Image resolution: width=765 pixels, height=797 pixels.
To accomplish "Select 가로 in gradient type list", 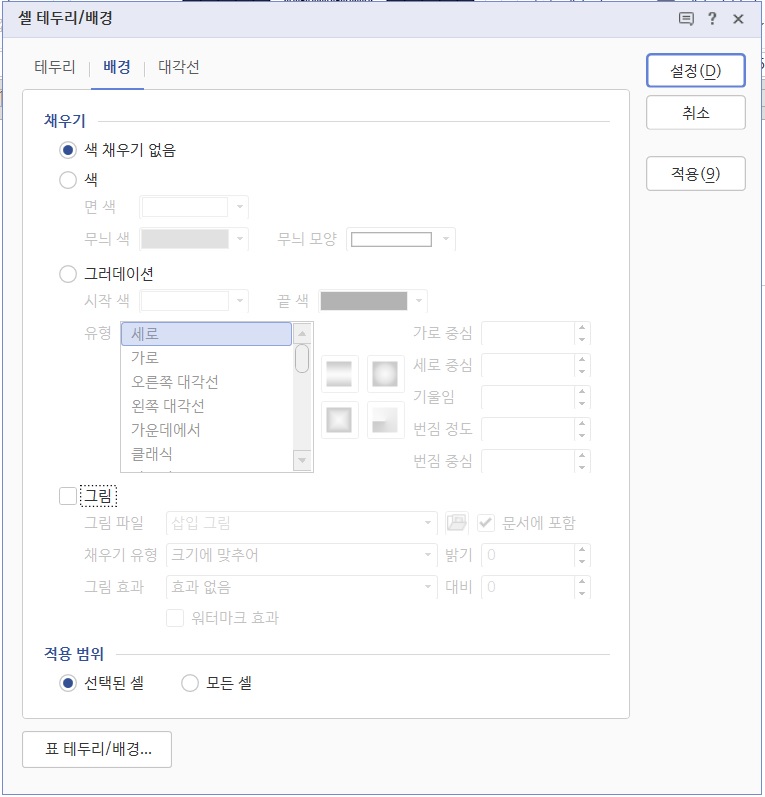I will click(206, 358).
